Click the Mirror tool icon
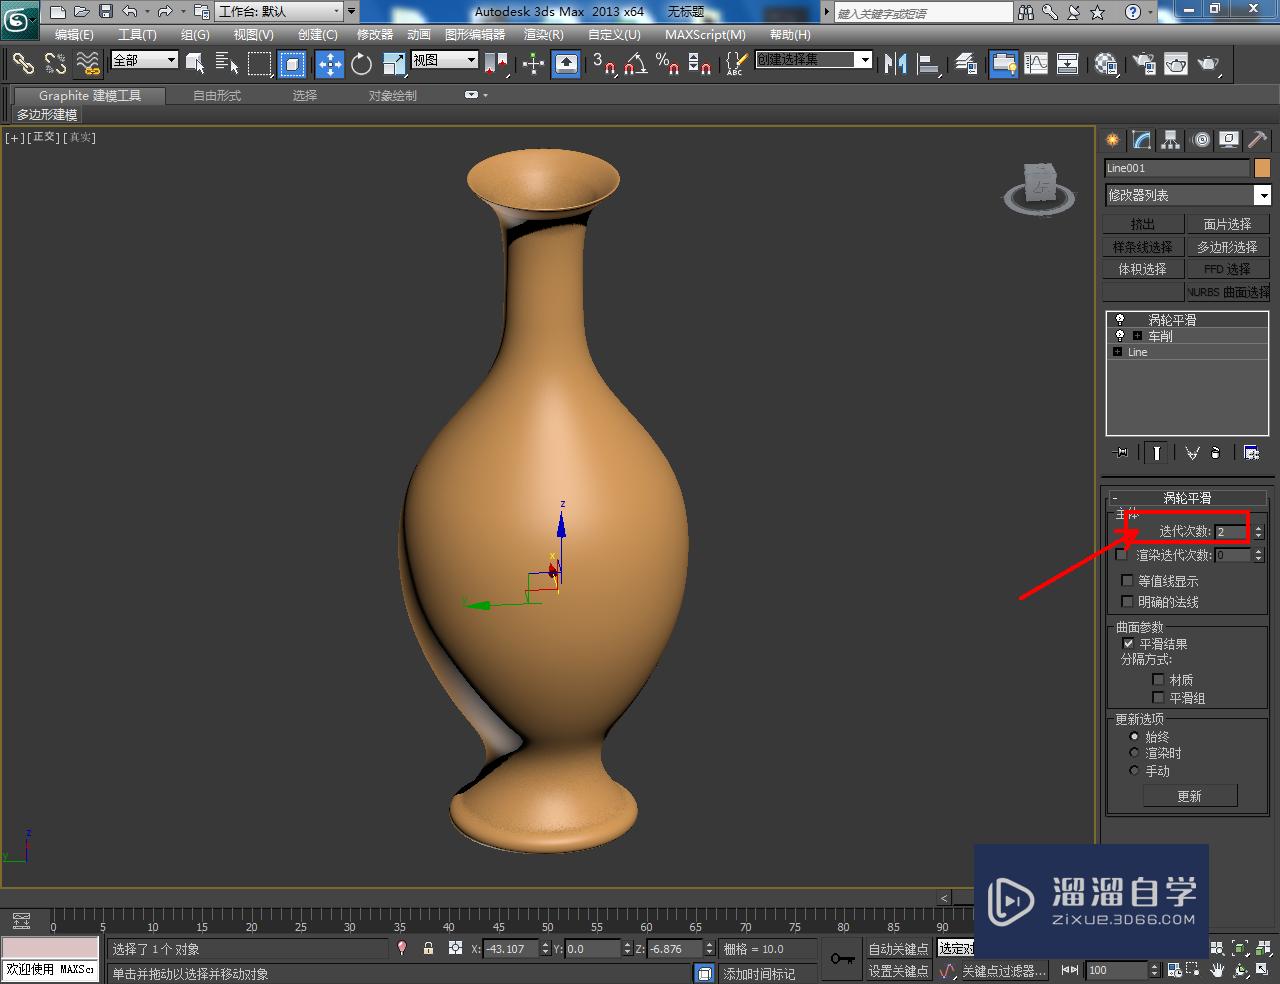This screenshot has width=1280, height=984. tap(895, 64)
